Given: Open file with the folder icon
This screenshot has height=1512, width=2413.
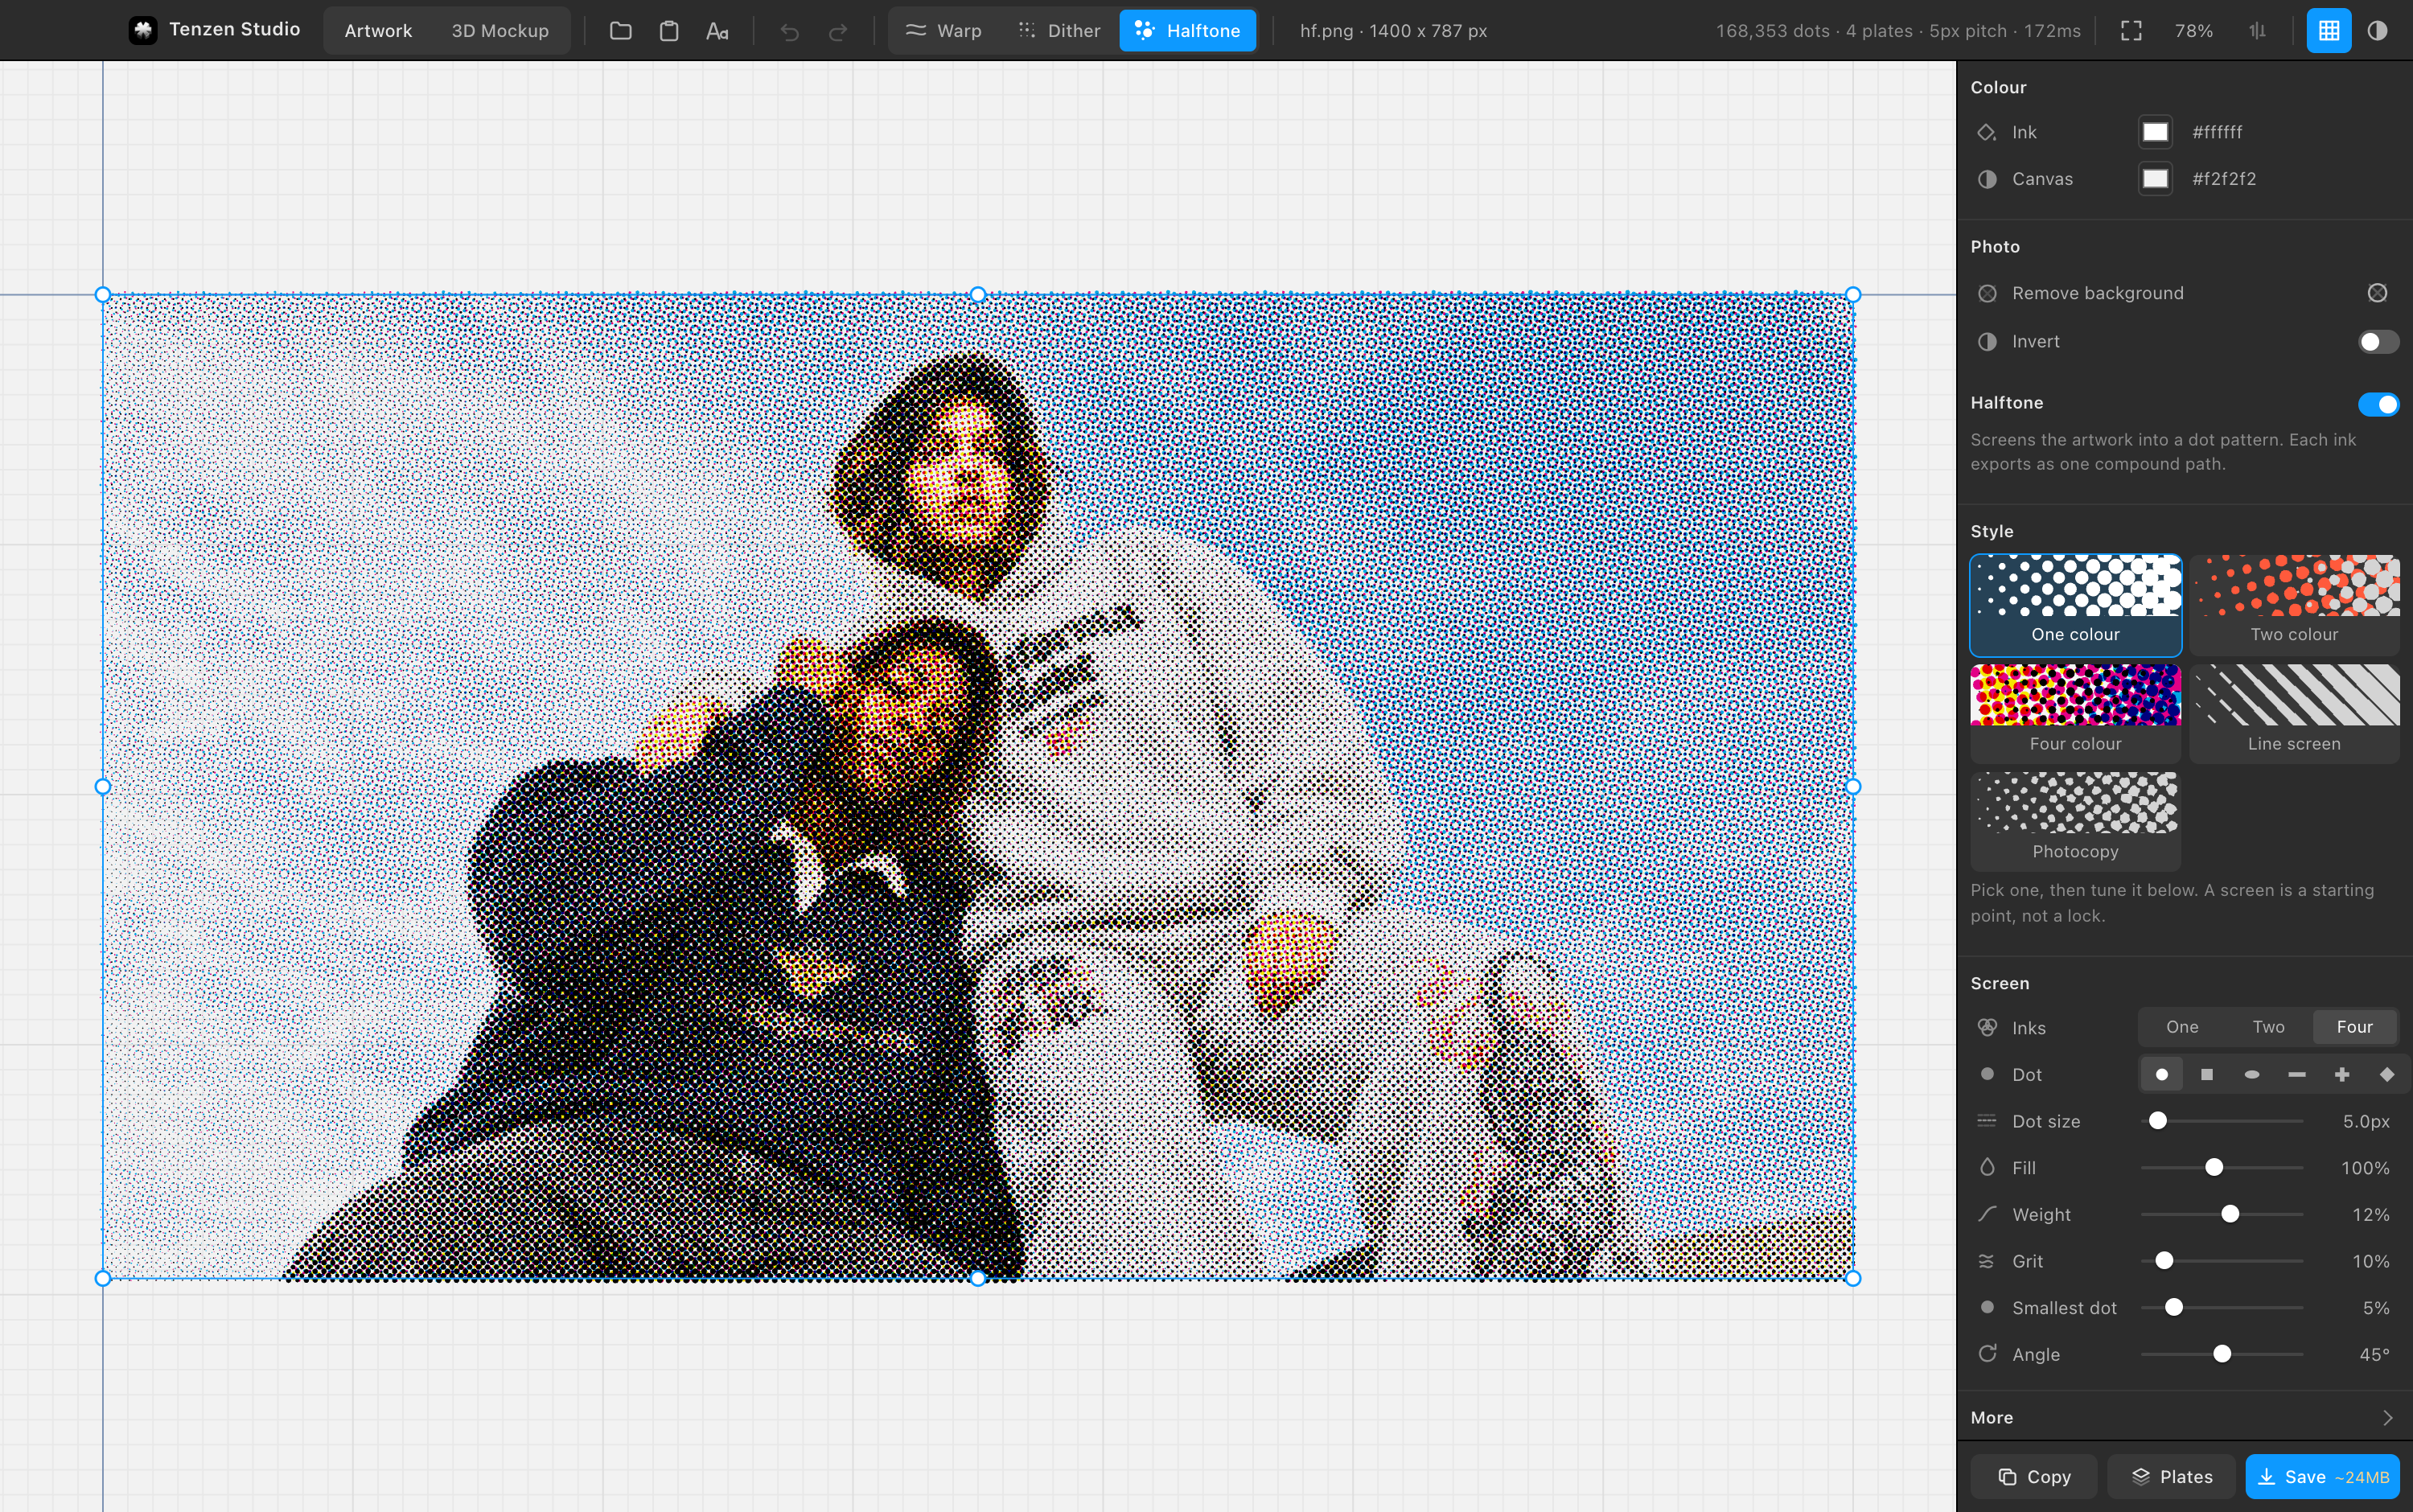Looking at the screenshot, I should [x=620, y=31].
